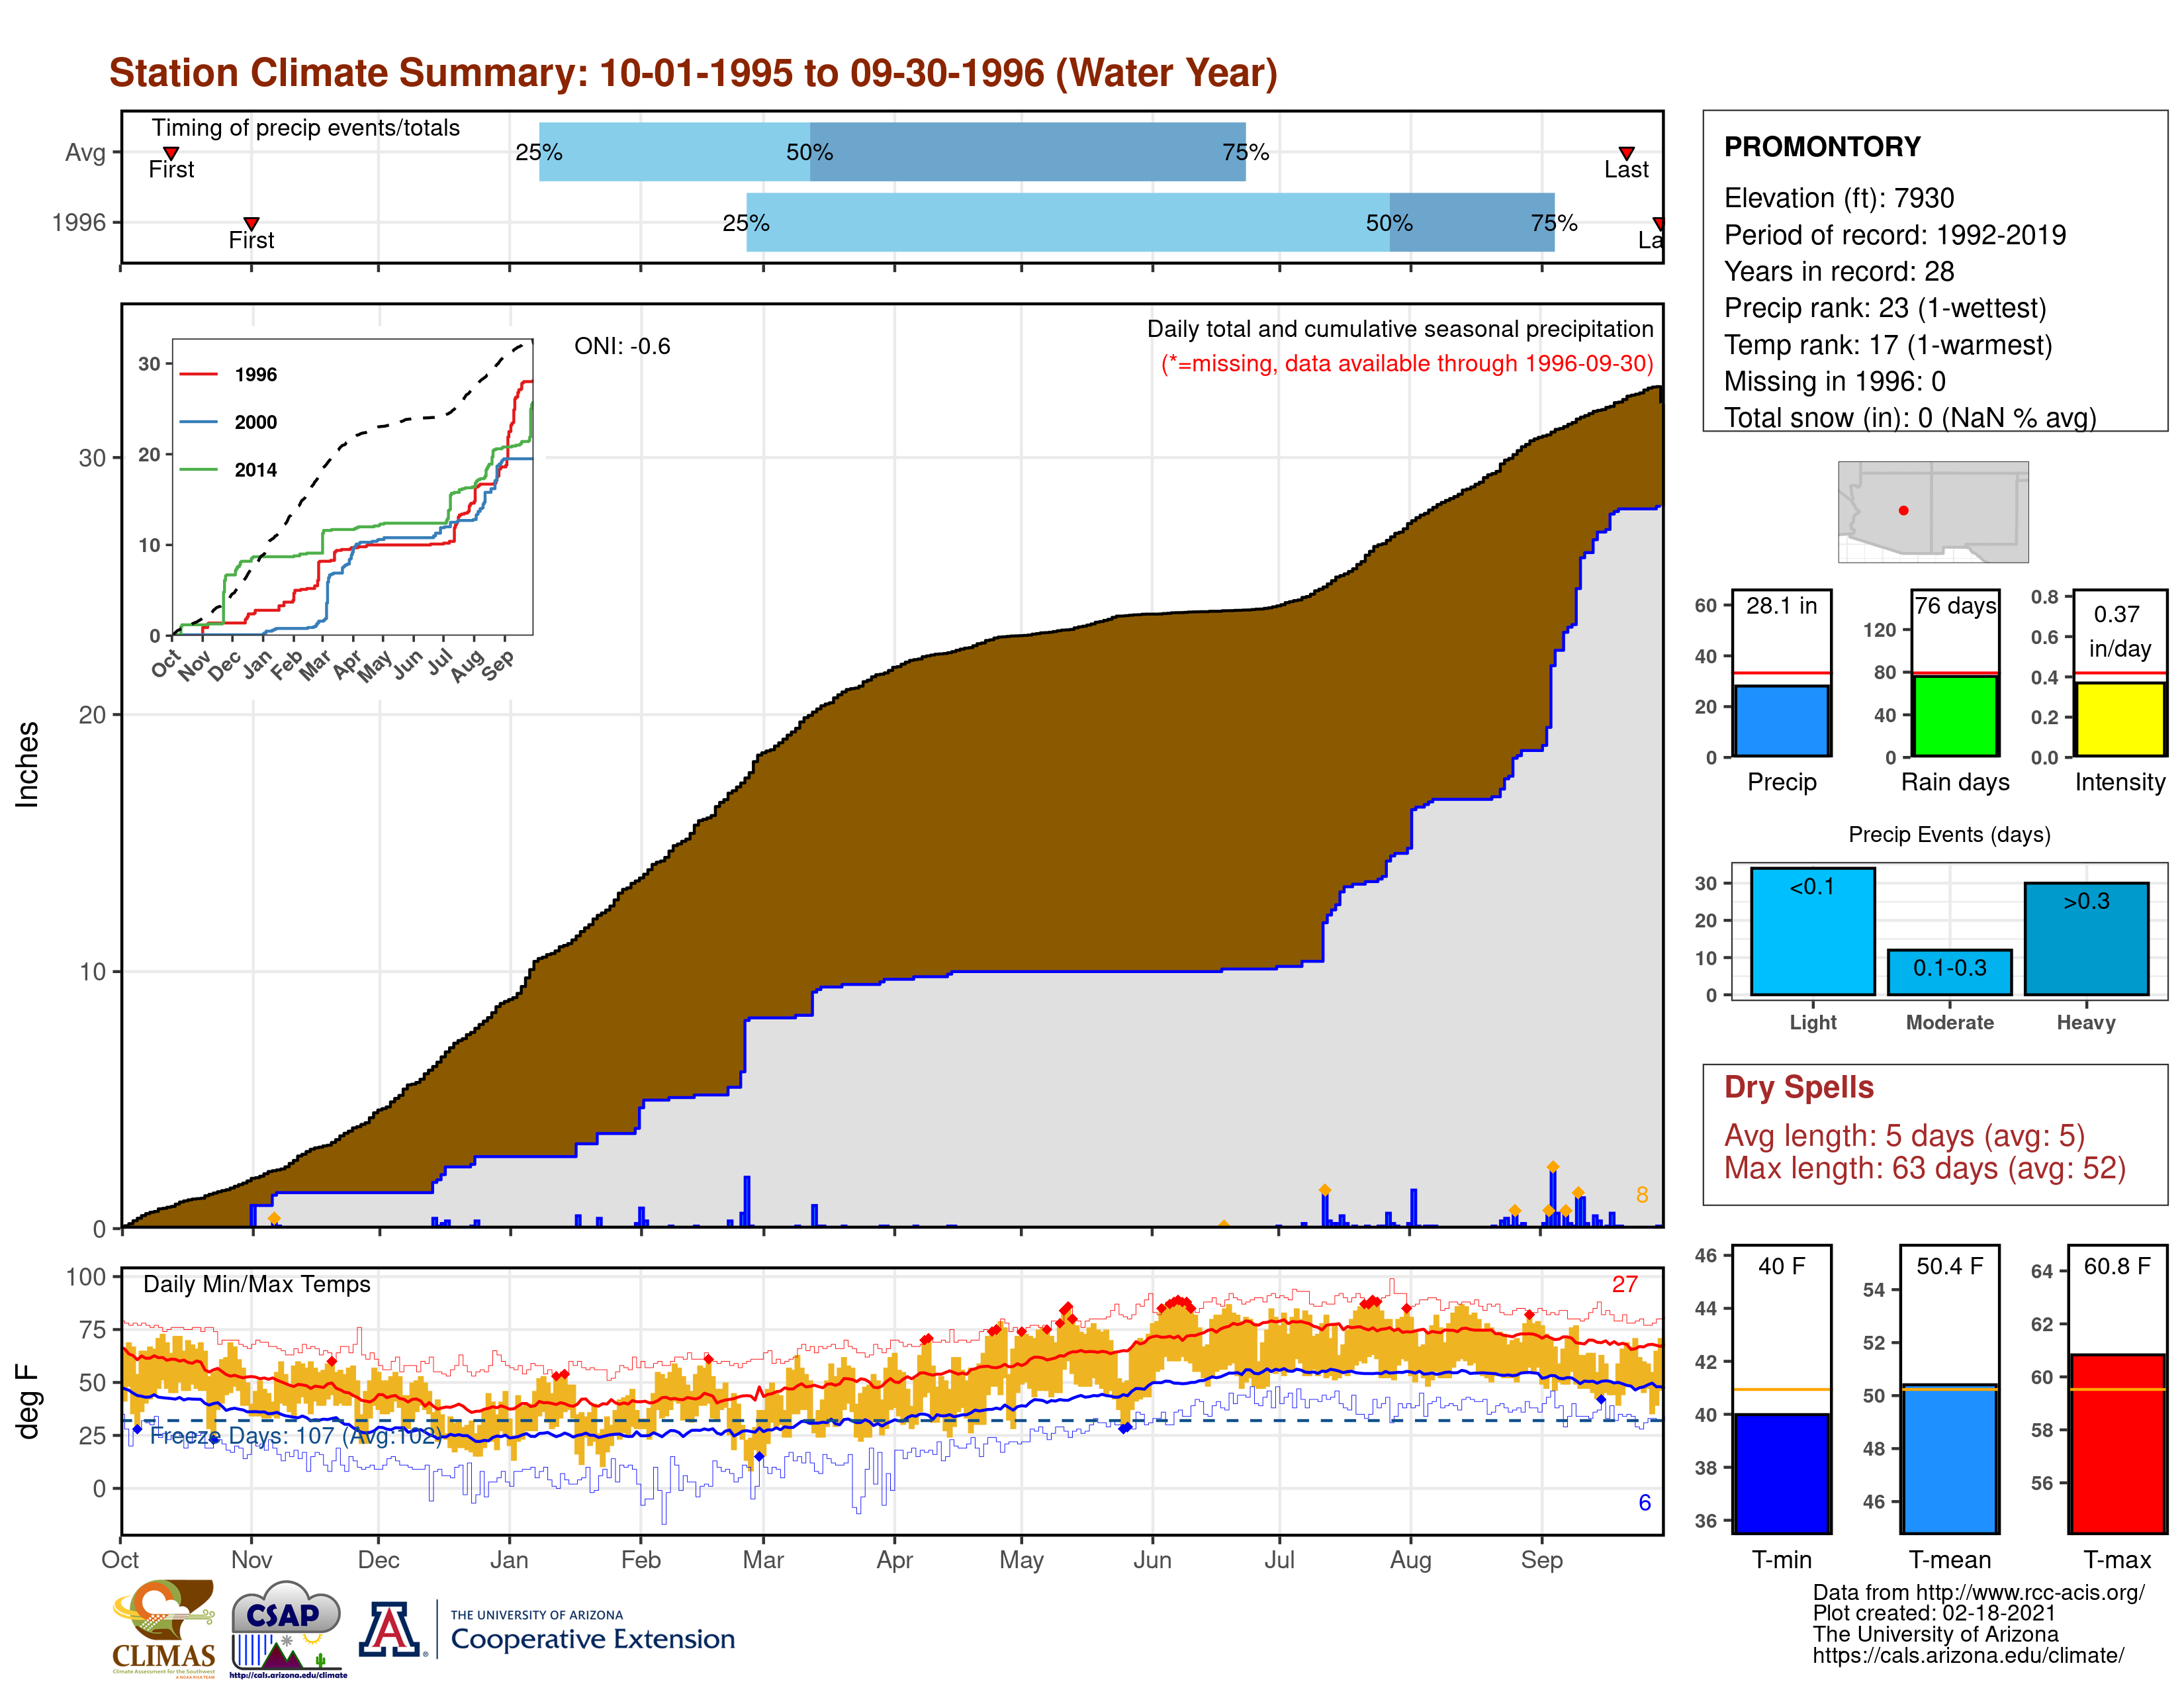This screenshot has width=2184, height=1688.
Task: Click Max length: 63 days text
Action: pos(1924,1168)
